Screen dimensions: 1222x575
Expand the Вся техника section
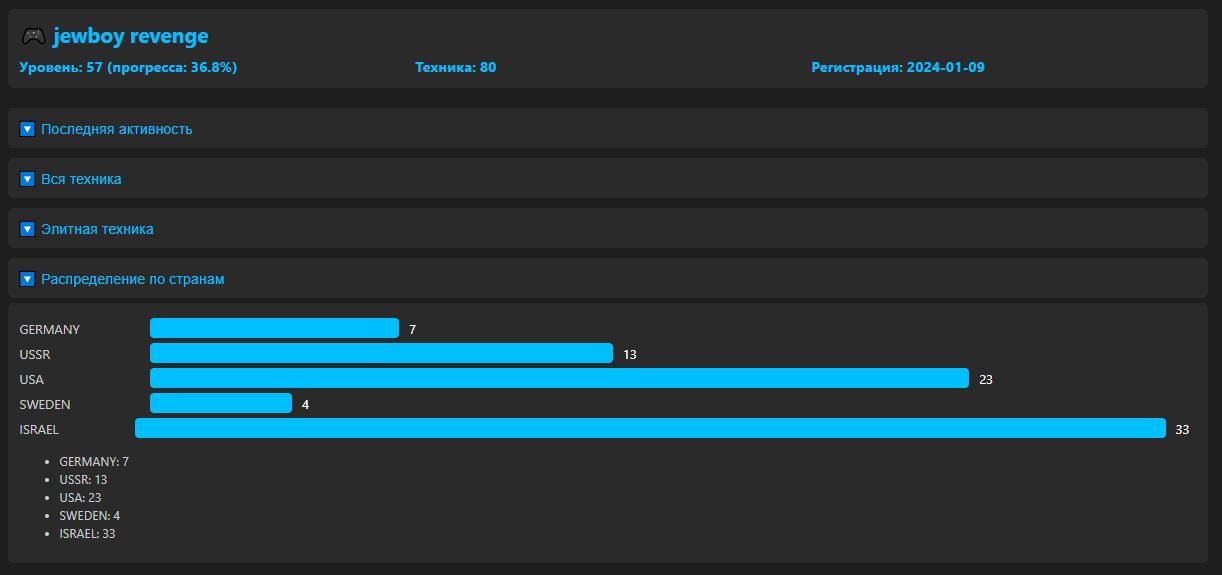click(608, 179)
